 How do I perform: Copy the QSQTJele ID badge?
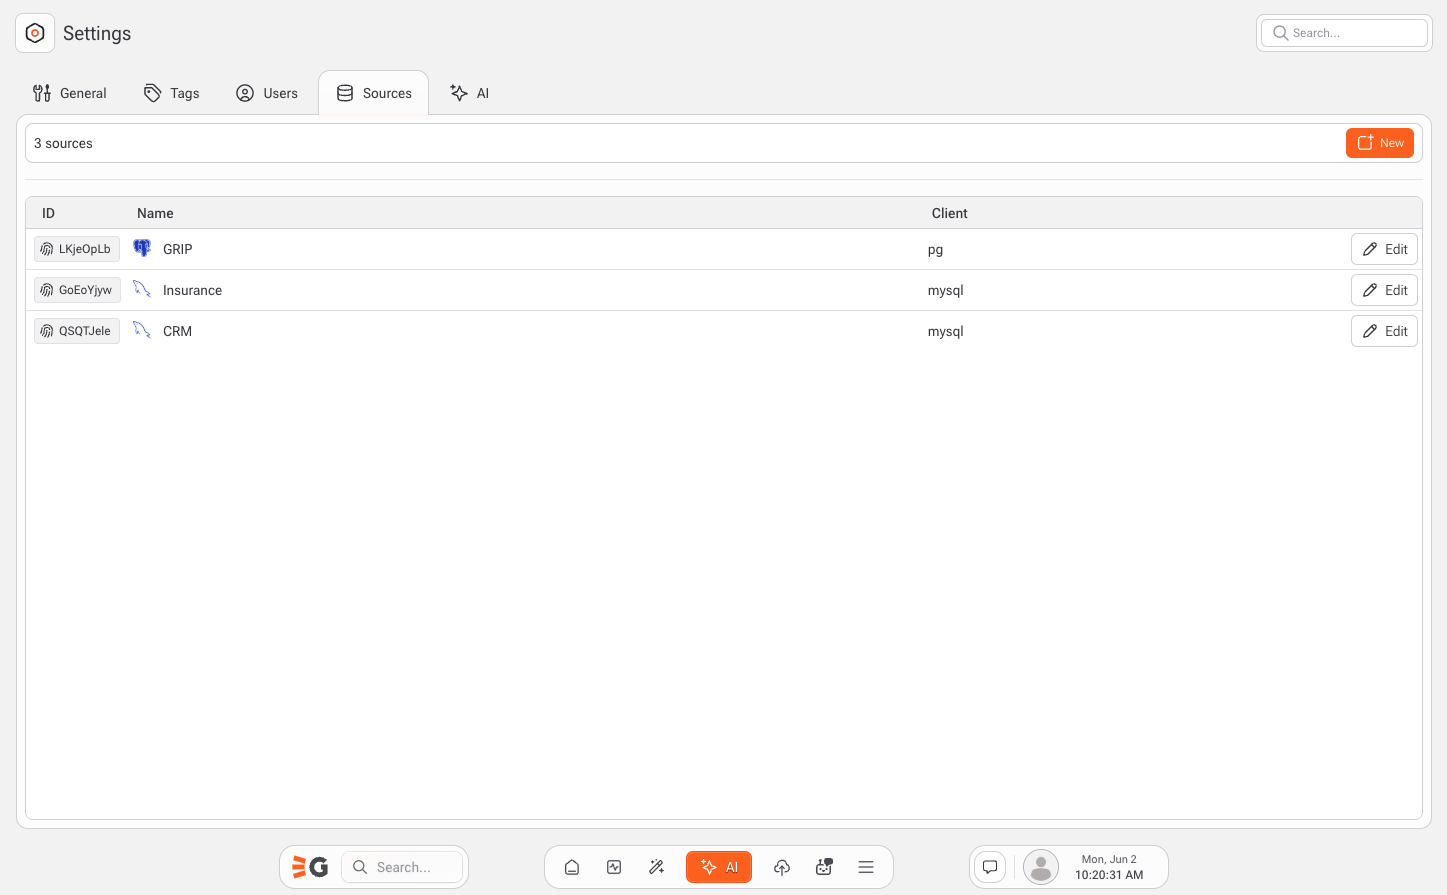point(77,331)
